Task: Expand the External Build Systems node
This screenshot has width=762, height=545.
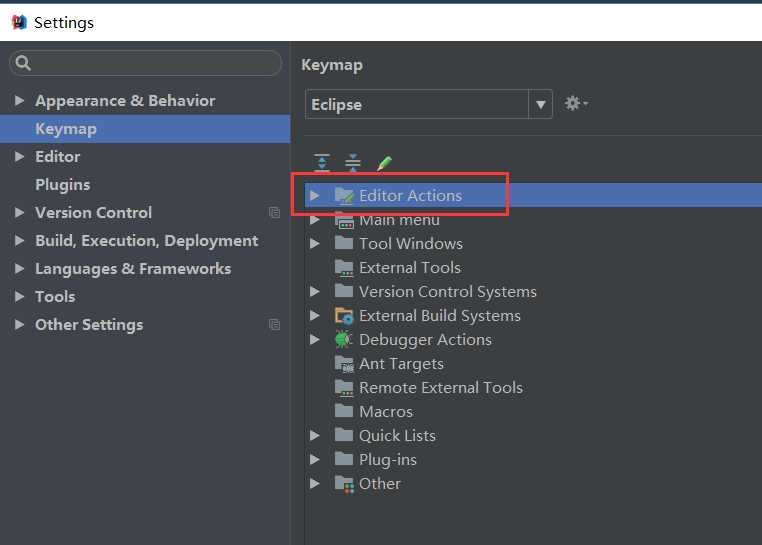Action: coord(314,315)
